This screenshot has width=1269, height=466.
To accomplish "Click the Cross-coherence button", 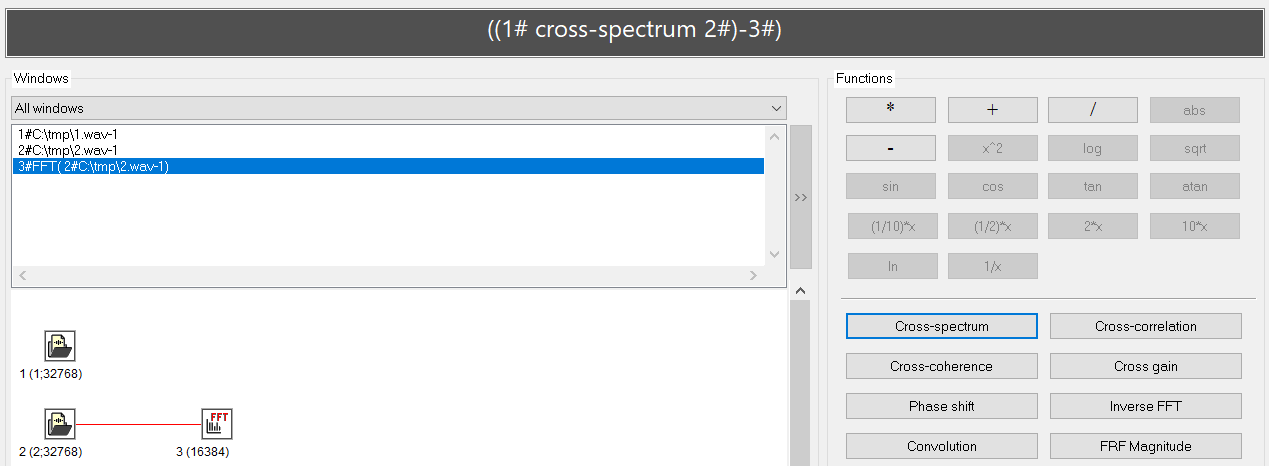I will 941,366.
